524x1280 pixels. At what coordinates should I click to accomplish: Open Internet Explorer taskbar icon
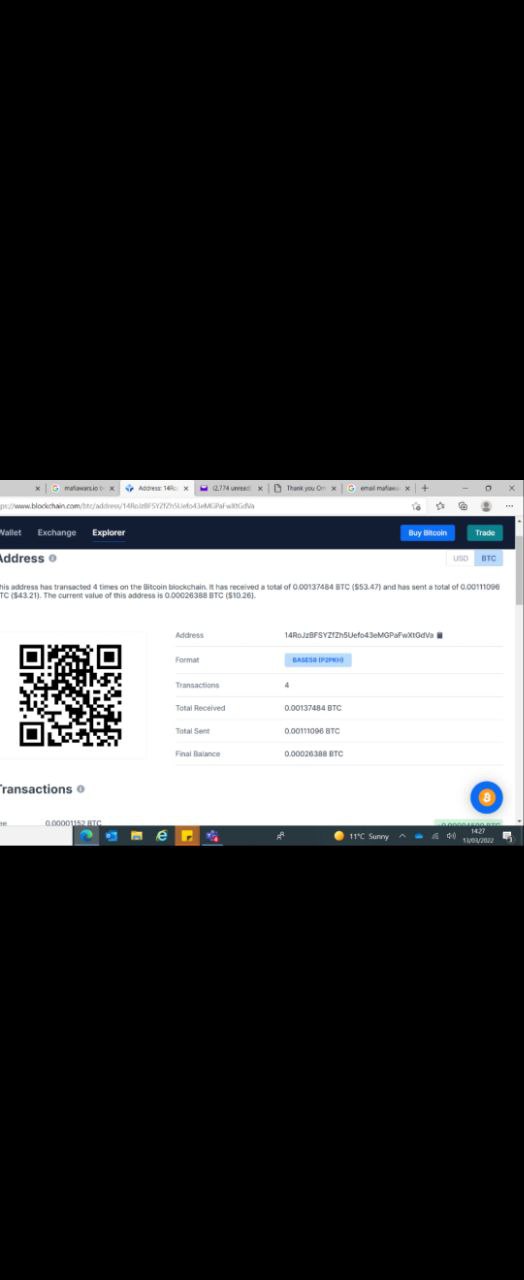point(162,836)
